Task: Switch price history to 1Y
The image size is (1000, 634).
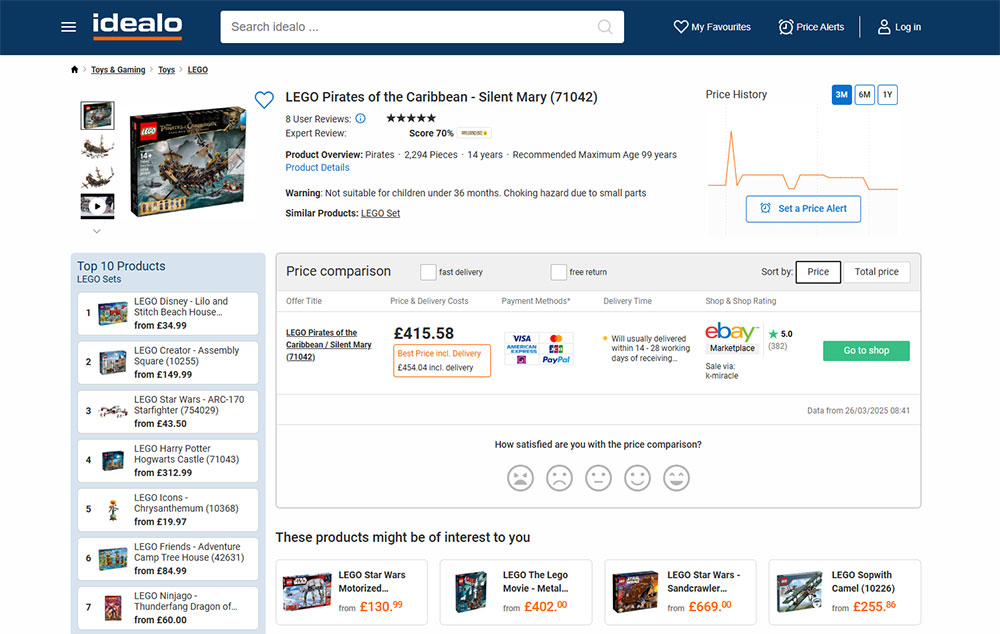Action: coord(887,94)
